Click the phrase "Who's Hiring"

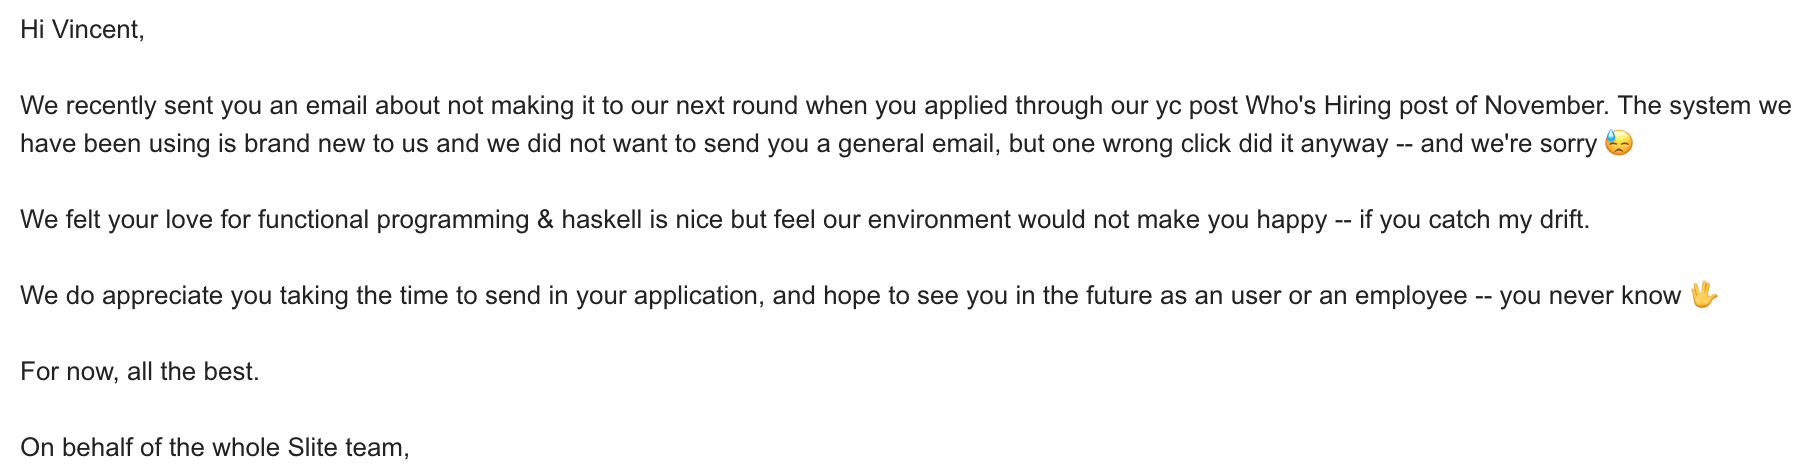point(1319,106)
